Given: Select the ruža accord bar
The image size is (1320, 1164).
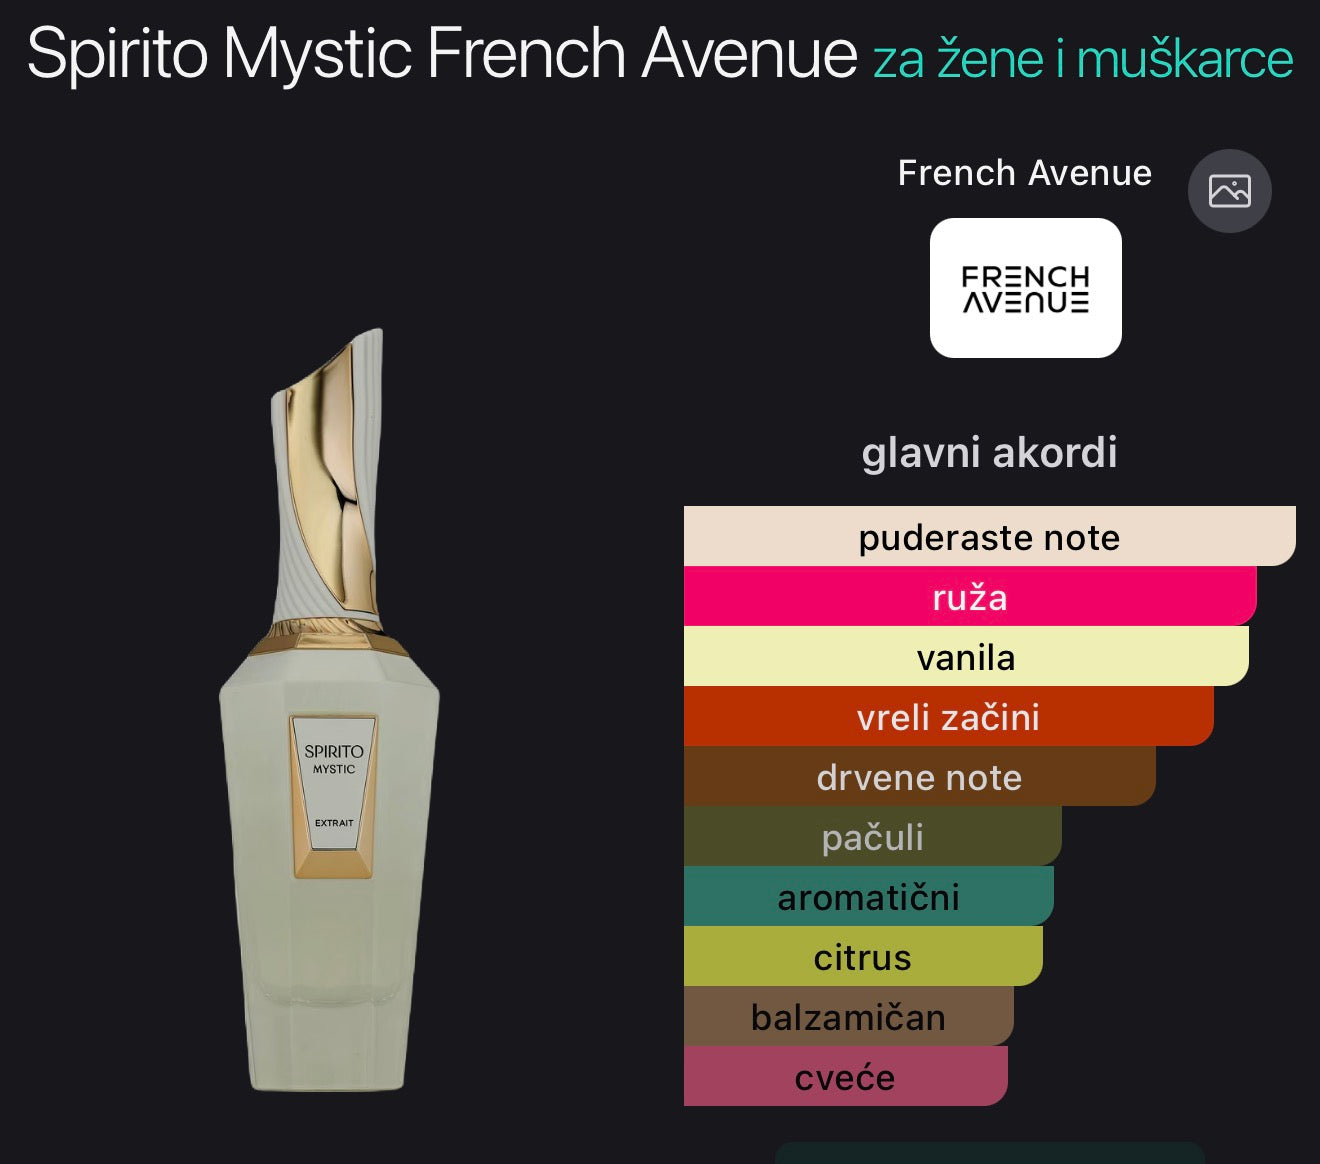Looking at the screenshot, I should (970, 596).
